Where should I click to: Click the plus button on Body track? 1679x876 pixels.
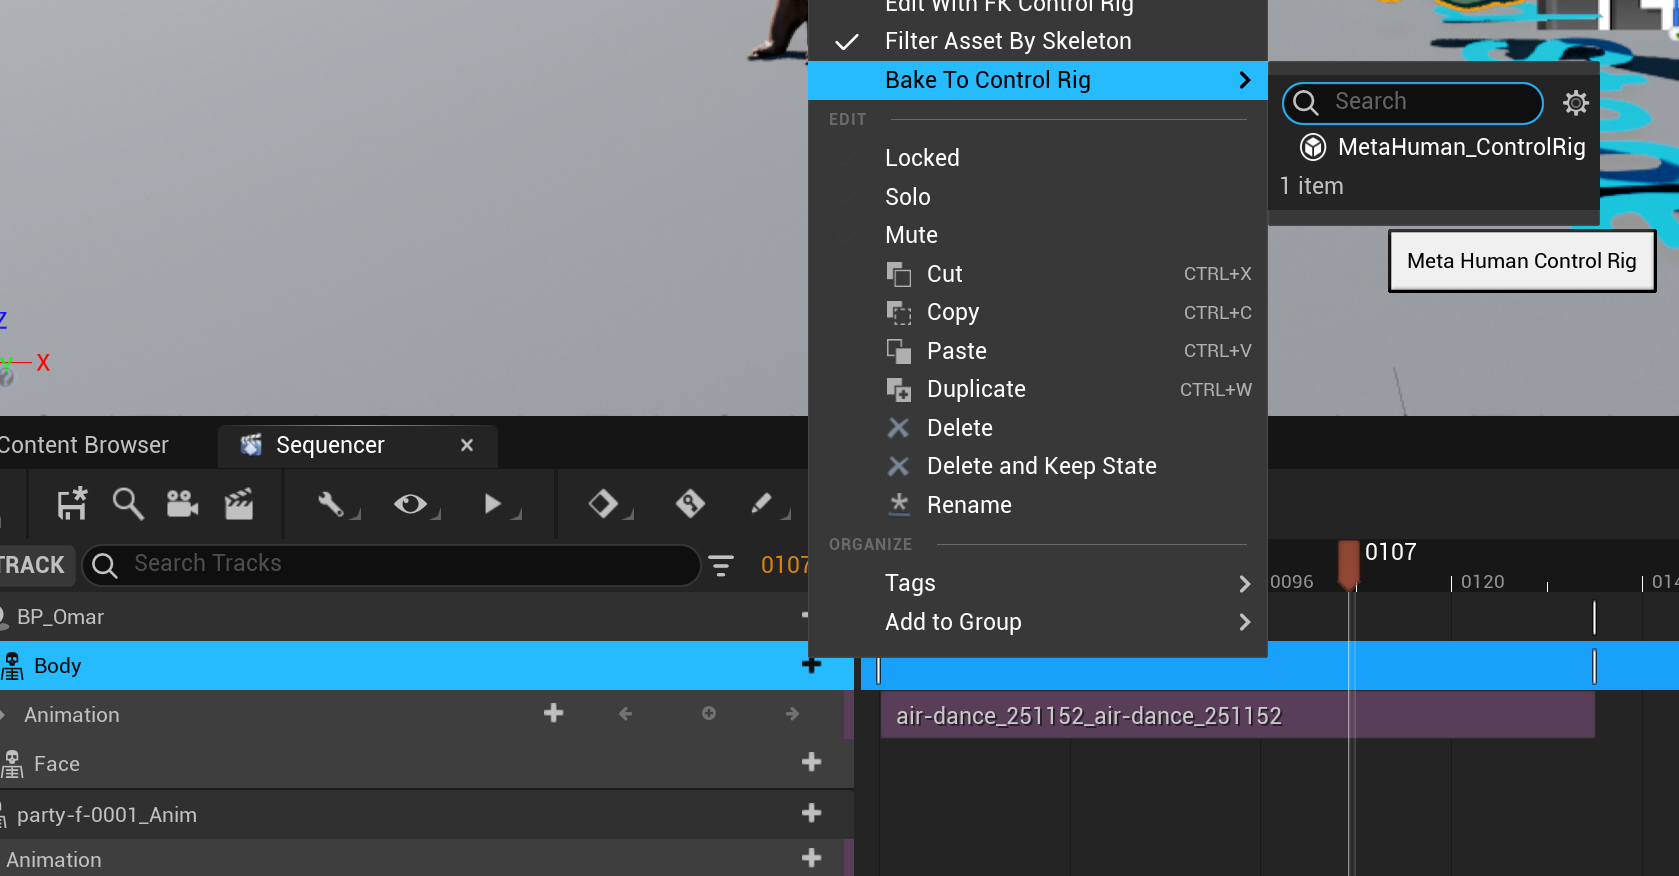[x=812, y=665]
